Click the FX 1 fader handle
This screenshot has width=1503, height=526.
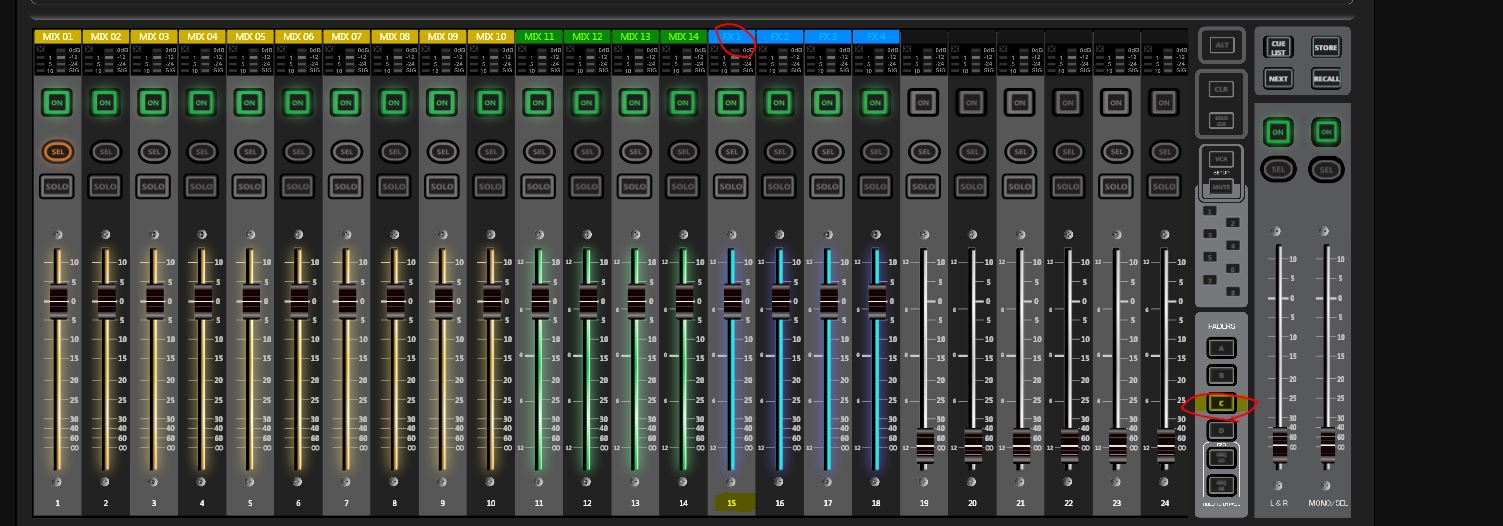click(x=731, y=300)
